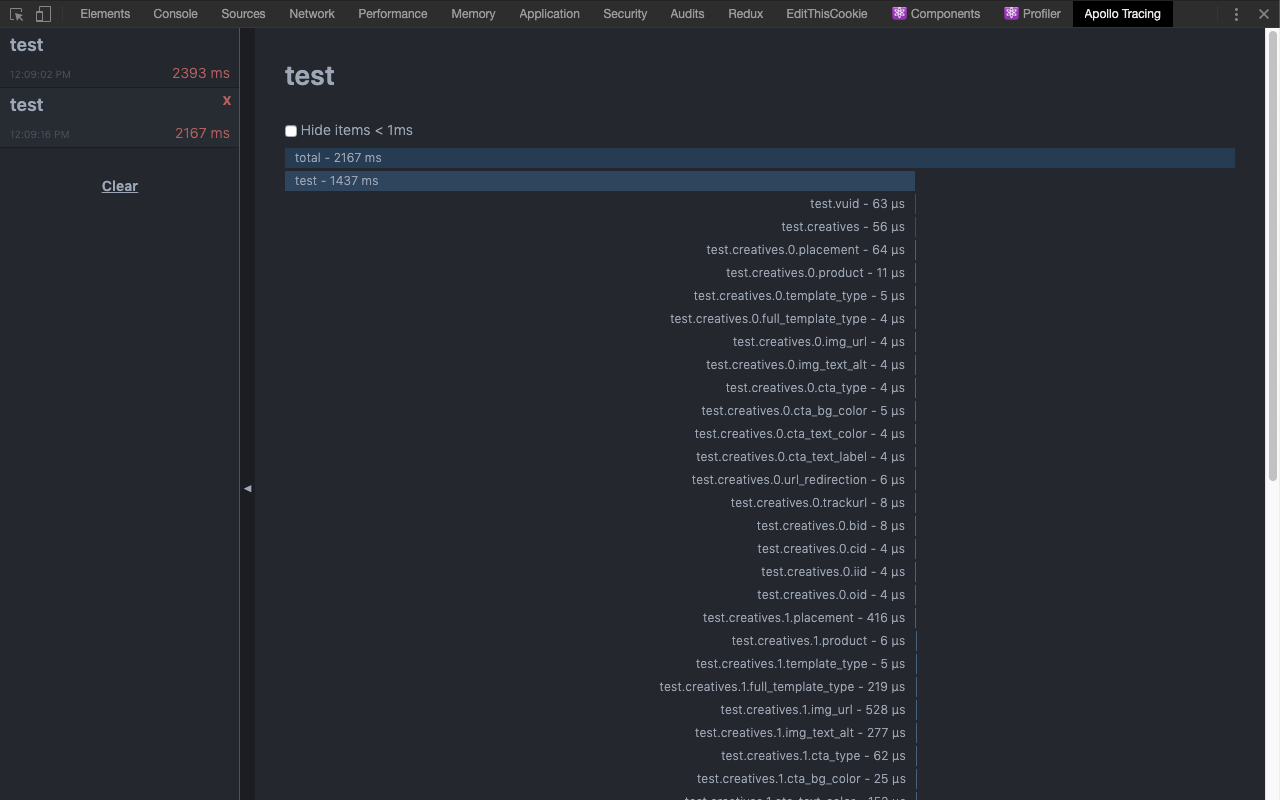Select the test trace at 2393 ms
Screen dimensions: 1280x800
tap(120, 58)
